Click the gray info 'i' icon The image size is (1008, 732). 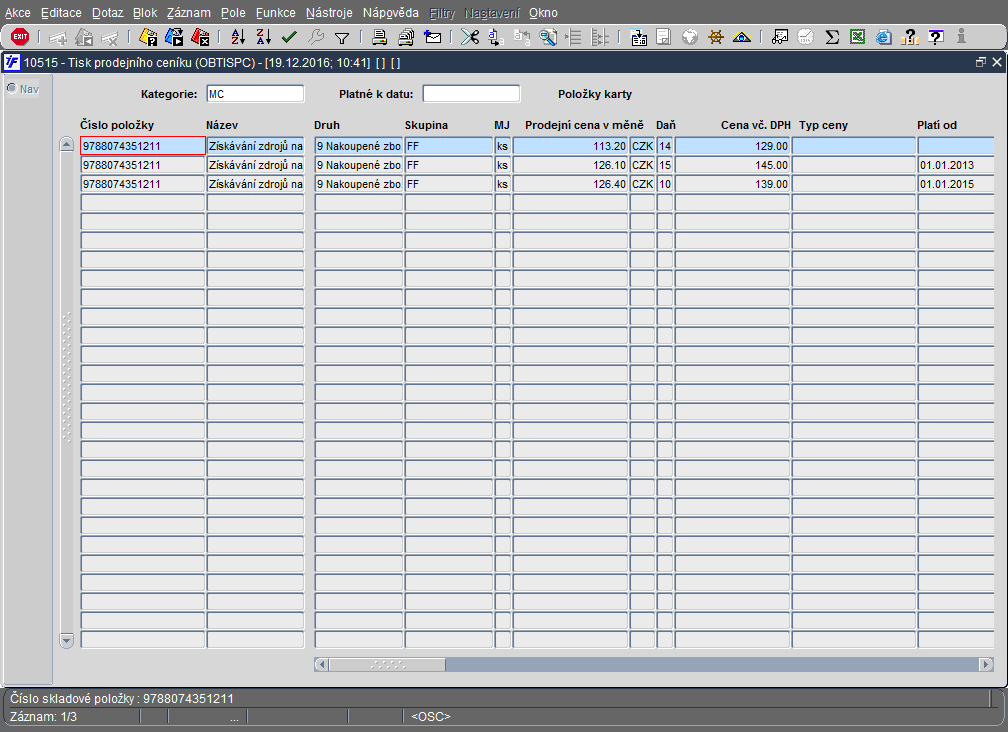click(961, 36)
